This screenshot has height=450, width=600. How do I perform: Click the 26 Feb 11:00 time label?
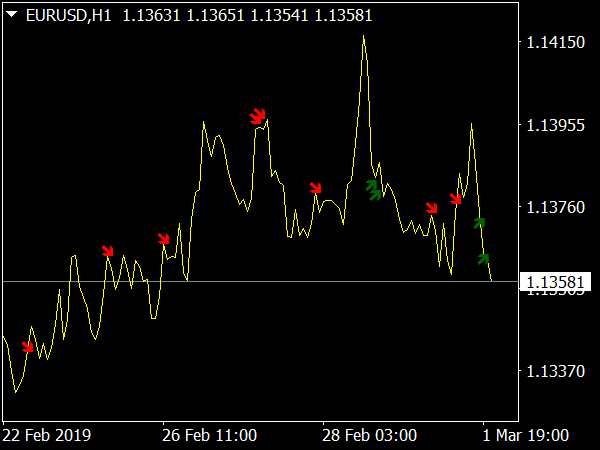pyautogui.click(x=209, y=435)
